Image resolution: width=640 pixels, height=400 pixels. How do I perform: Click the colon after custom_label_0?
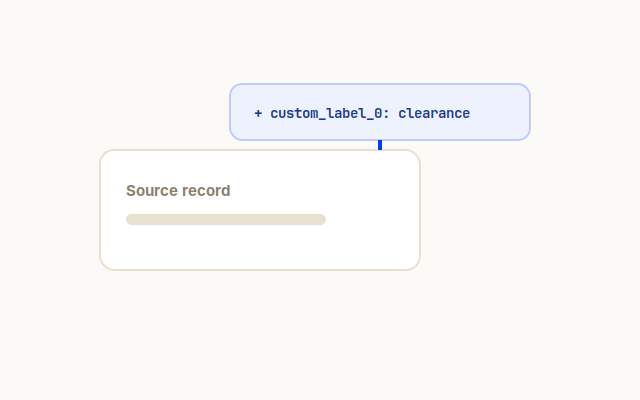(386, 114)
